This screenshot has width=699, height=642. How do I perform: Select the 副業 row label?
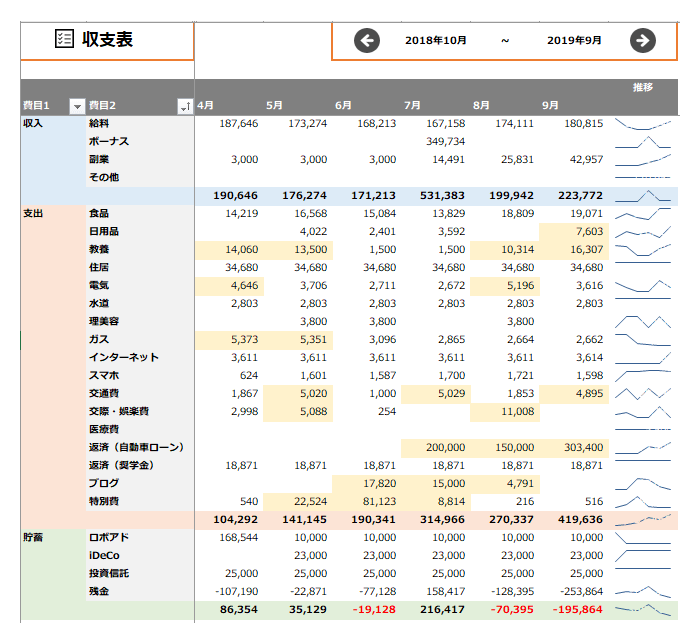point(99,159)
